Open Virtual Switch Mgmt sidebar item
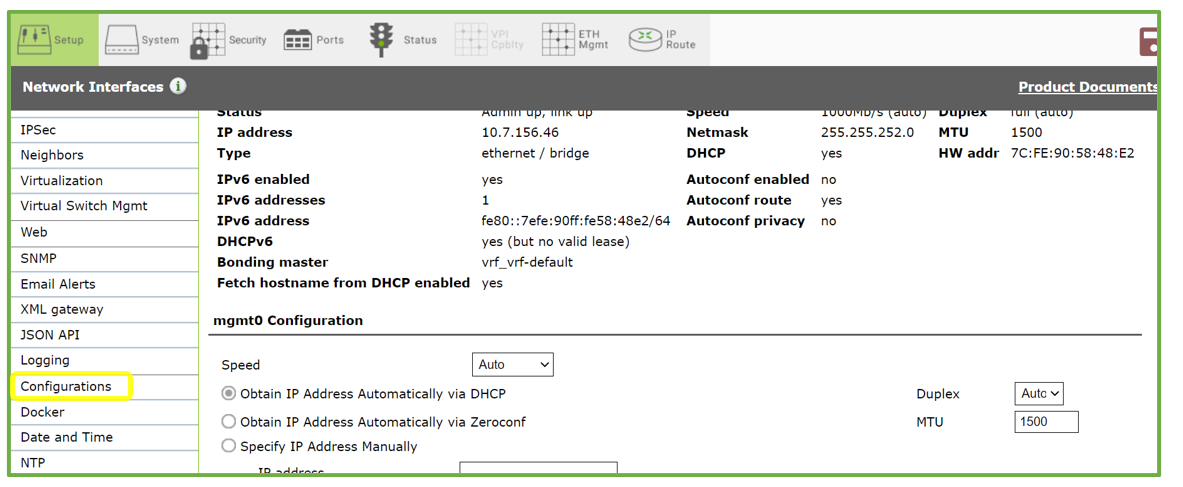 pyautogui.click(x=84, y=206)
